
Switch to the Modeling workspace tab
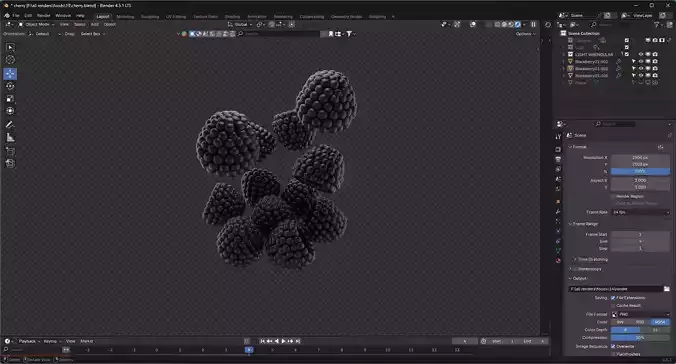pyautogui.click(x=125, y=16)
